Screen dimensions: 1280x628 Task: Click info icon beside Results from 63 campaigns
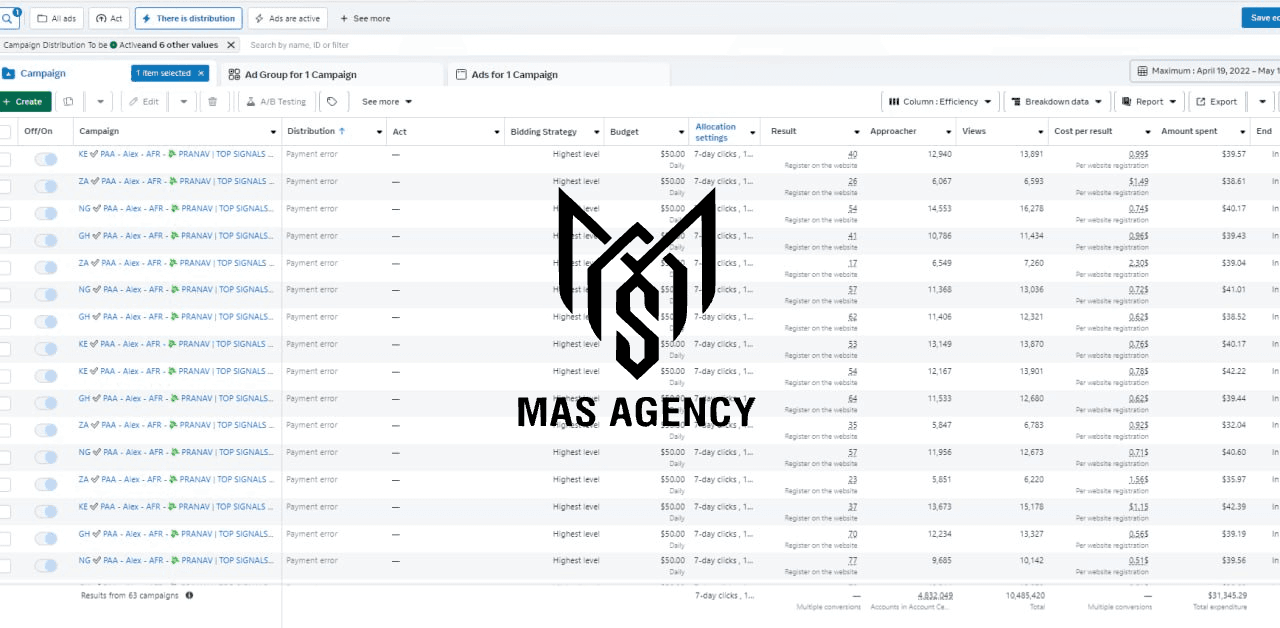[x=189, y=595]
